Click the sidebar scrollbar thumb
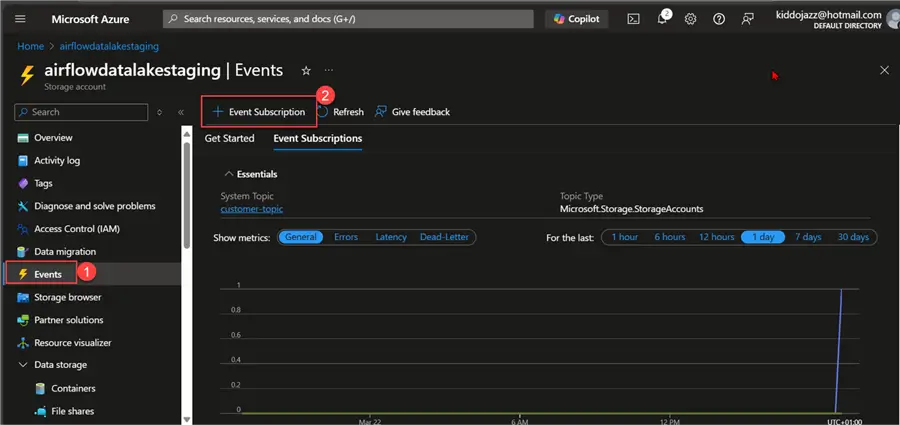Screen dimensions: 900x425 [x=186, y=195]
